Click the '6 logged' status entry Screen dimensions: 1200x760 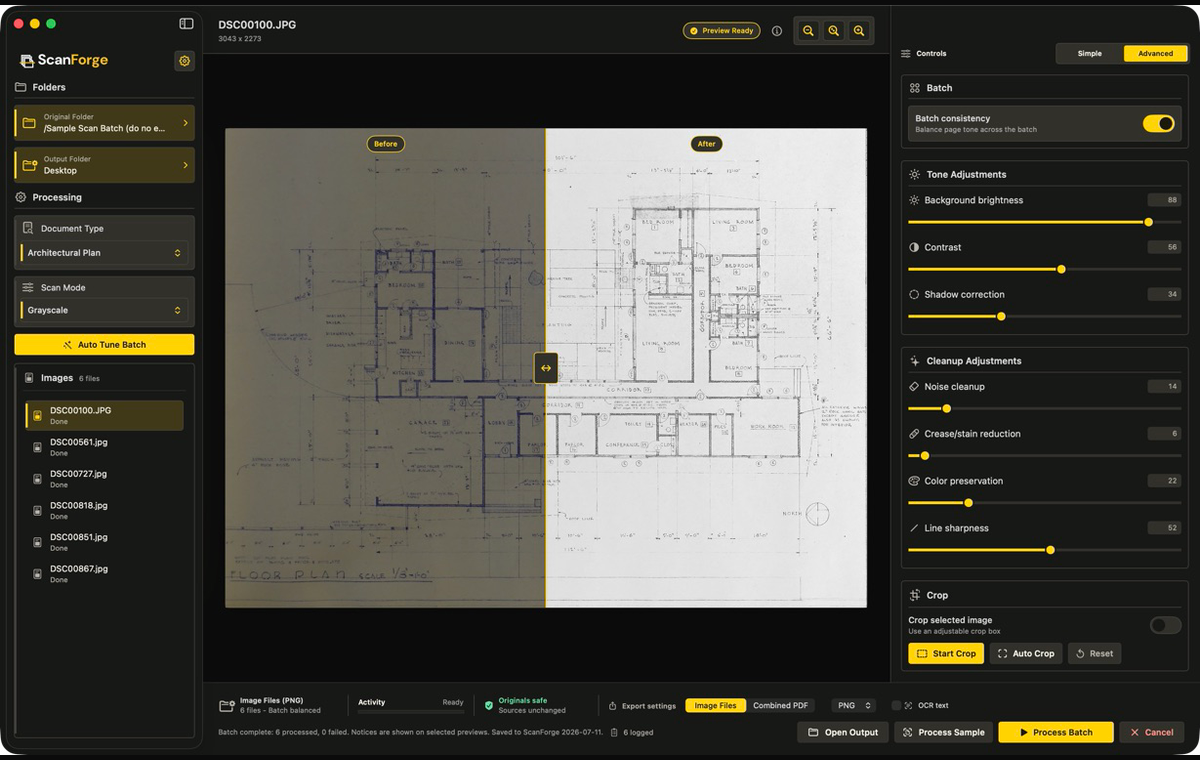[632, 732]
